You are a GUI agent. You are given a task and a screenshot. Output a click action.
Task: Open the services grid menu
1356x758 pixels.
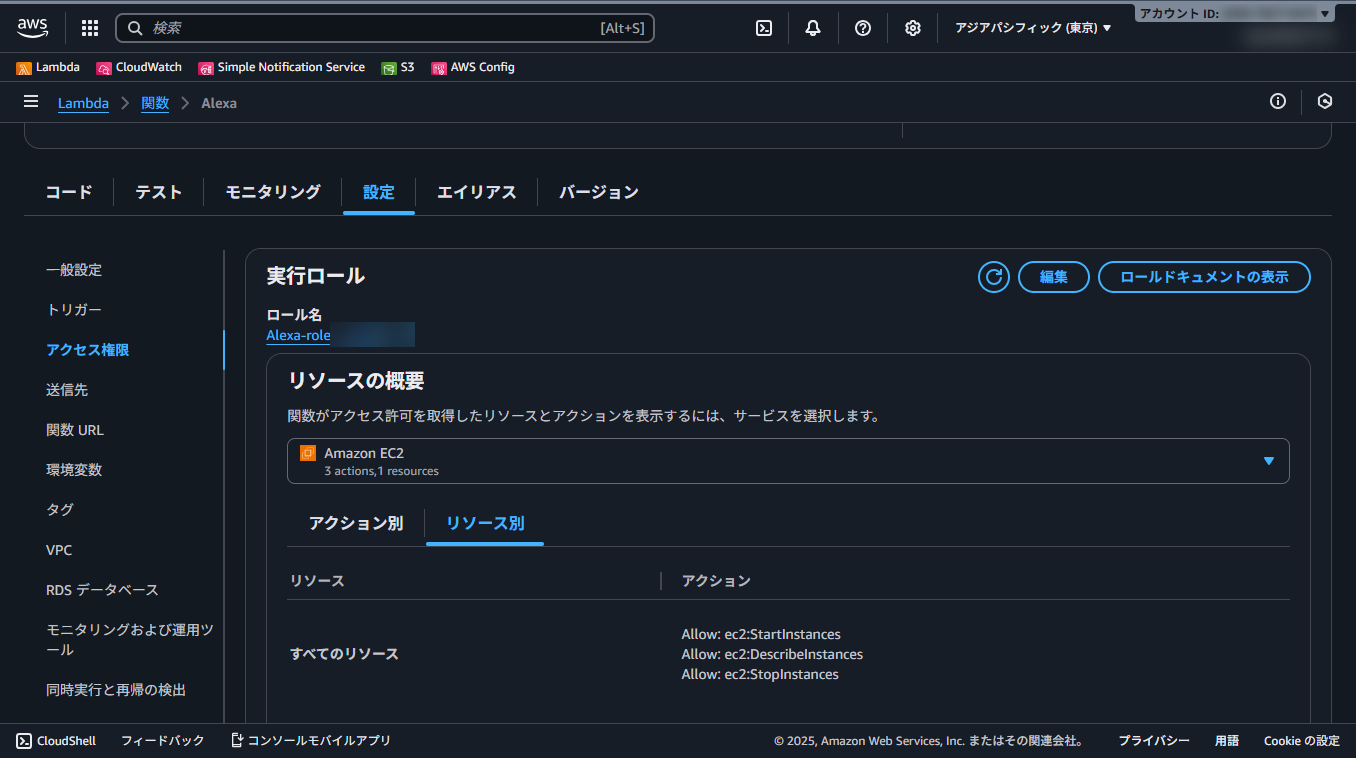click(x=89, y=27)
